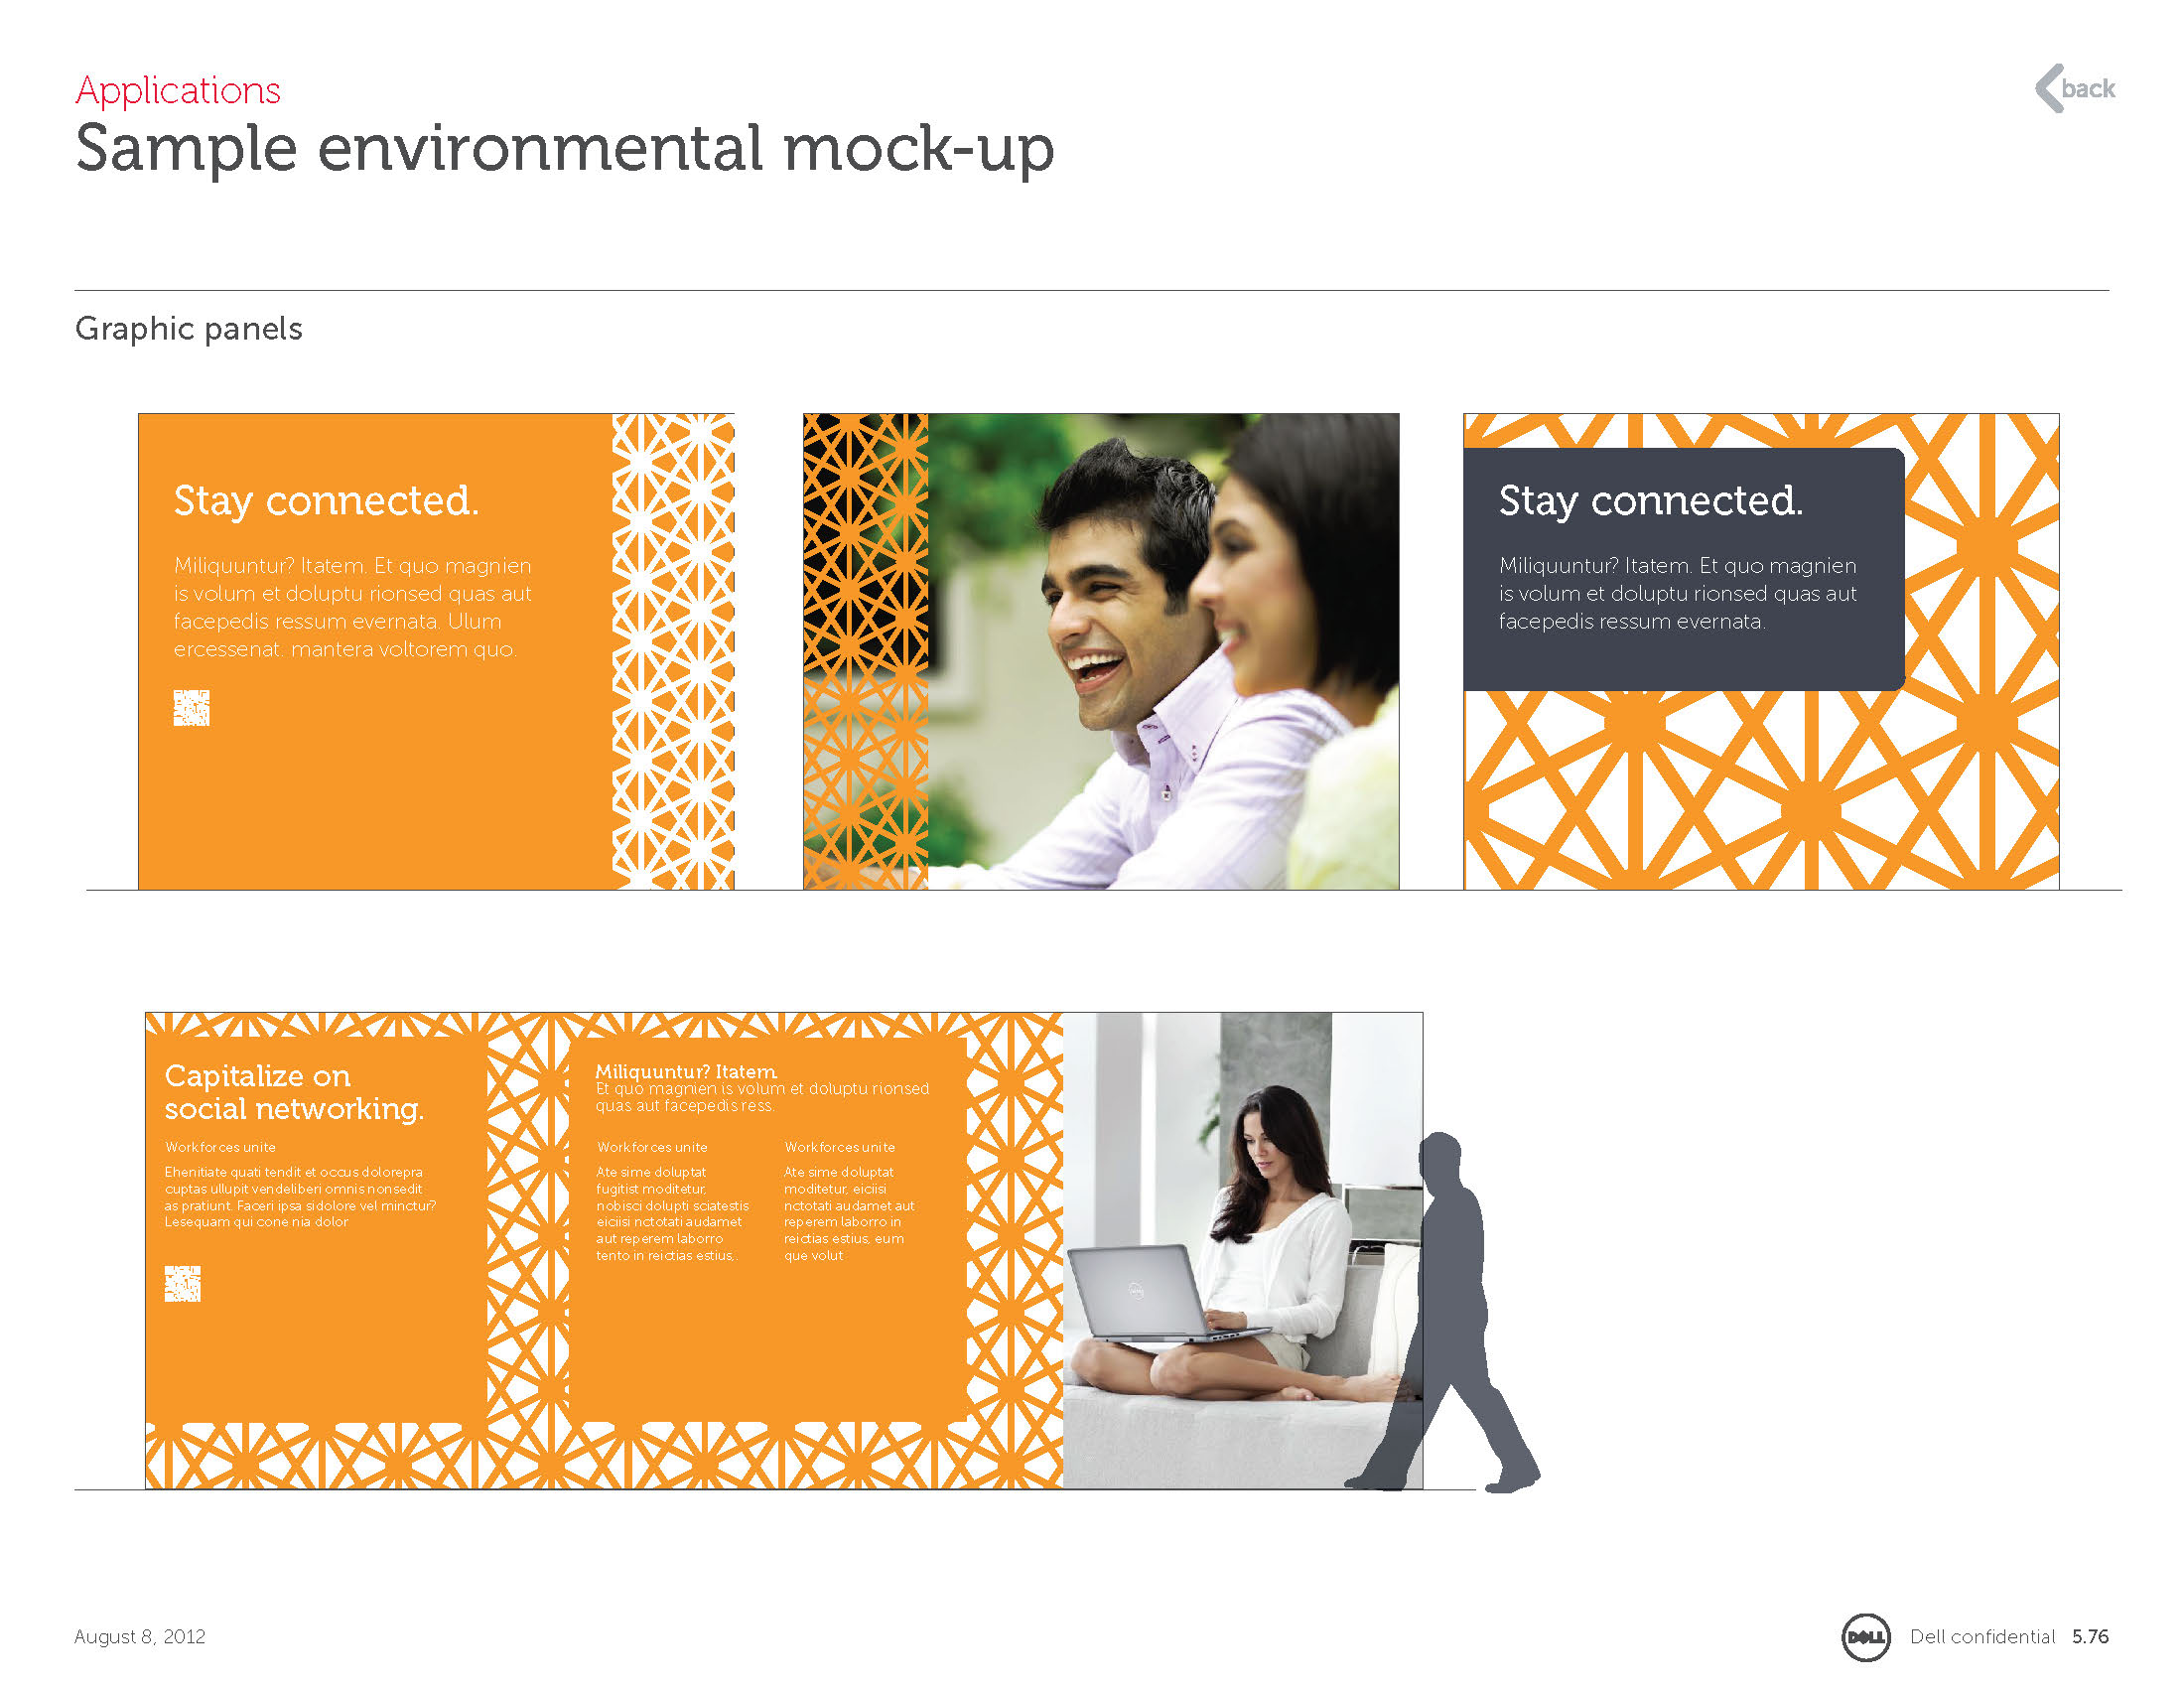Click the 'Dell confidential' footer text
This screenshot has height=1688, width=2184.
click(x=1981, y=1637)
